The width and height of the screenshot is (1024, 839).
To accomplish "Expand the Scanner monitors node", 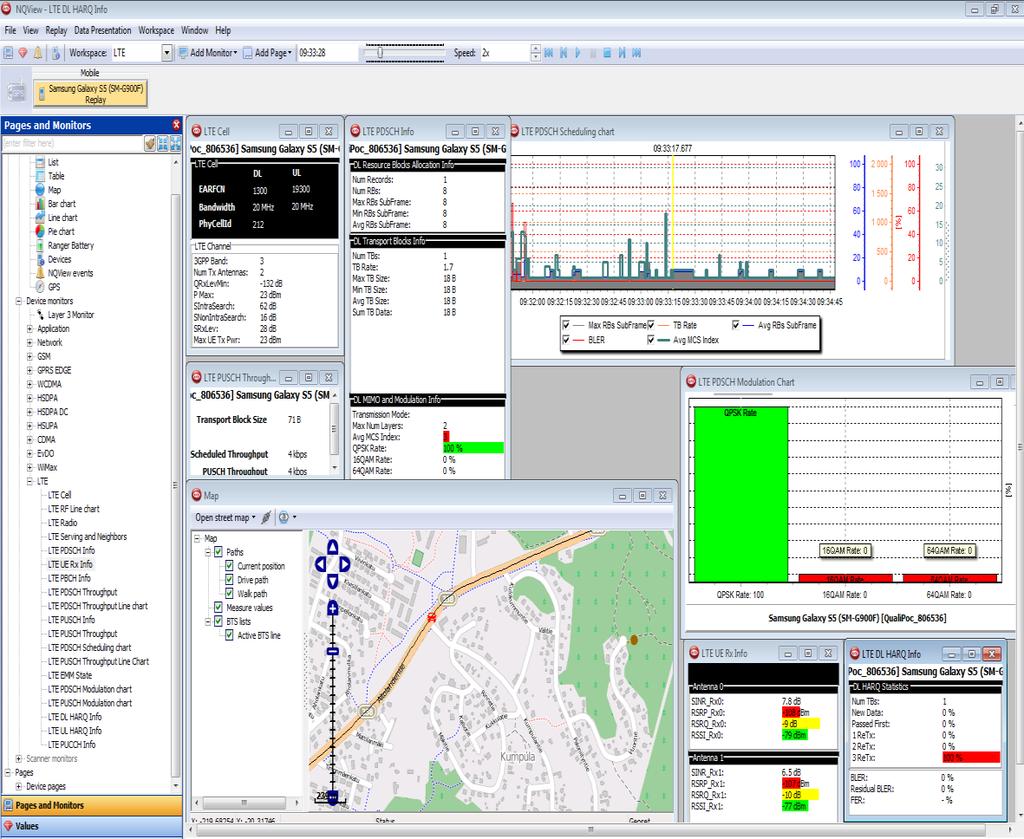I will click(x=19, y=759).
